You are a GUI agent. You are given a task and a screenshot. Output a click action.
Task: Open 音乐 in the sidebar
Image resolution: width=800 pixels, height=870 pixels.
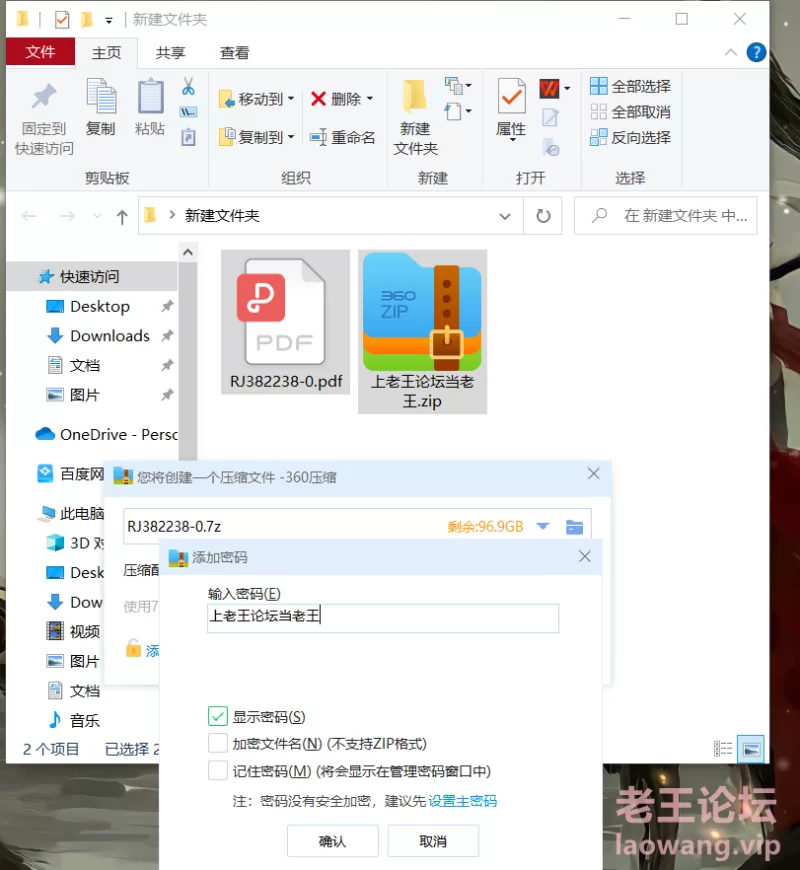[73, 720]
